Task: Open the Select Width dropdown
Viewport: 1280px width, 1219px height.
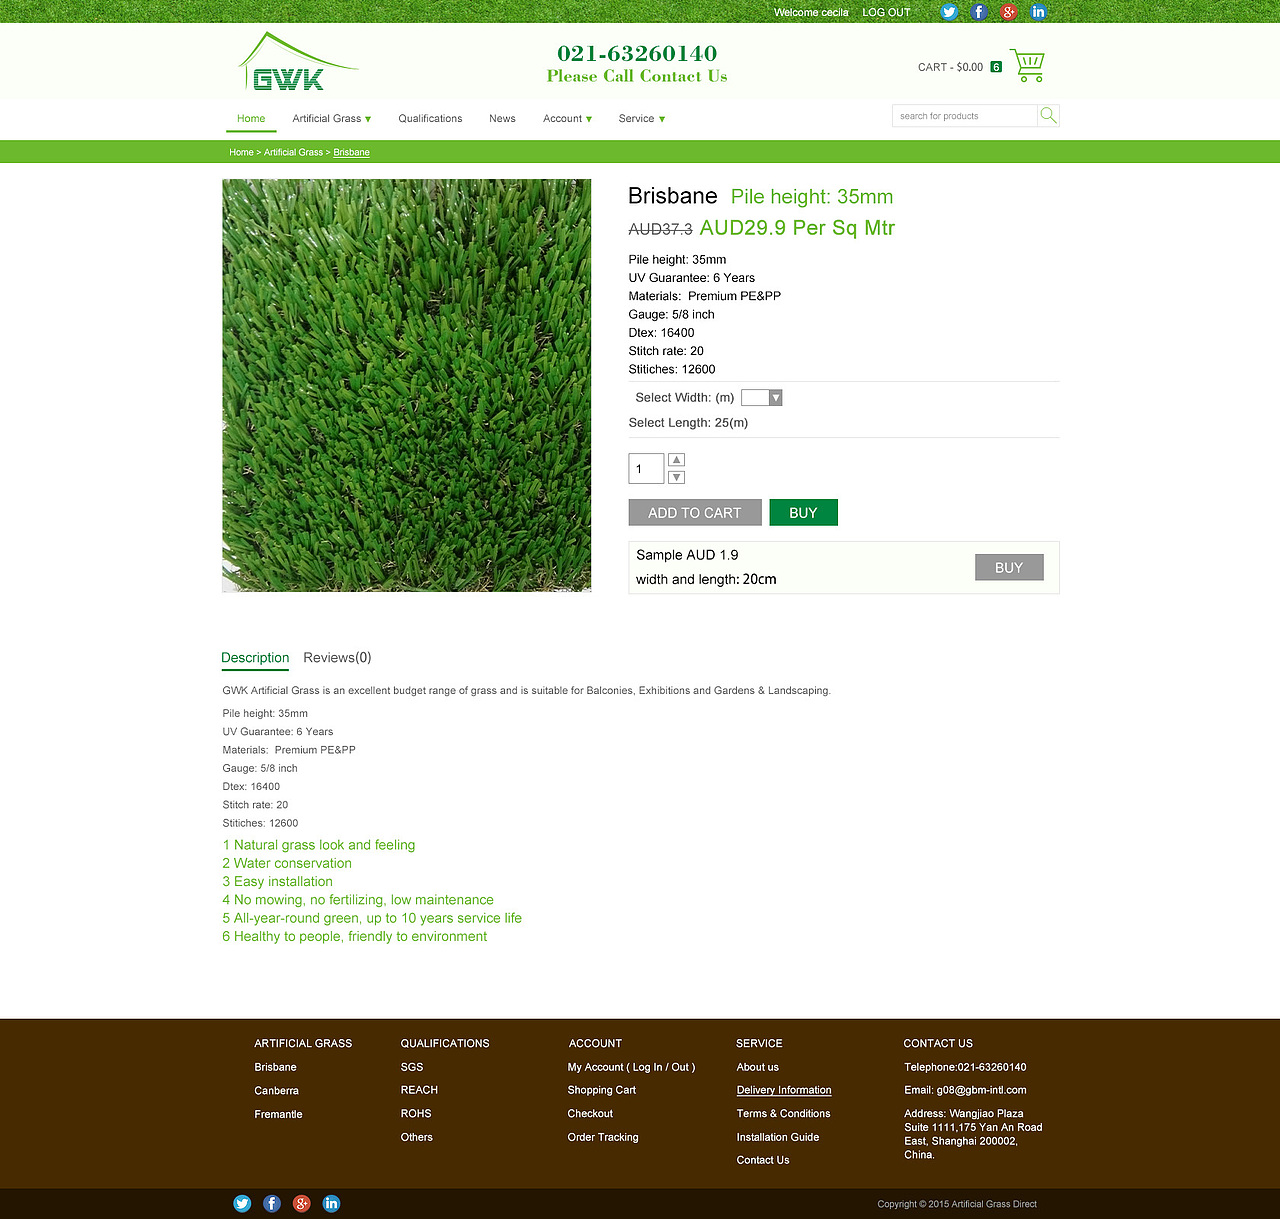Action: pyautogui.click(x=761, y=398)
